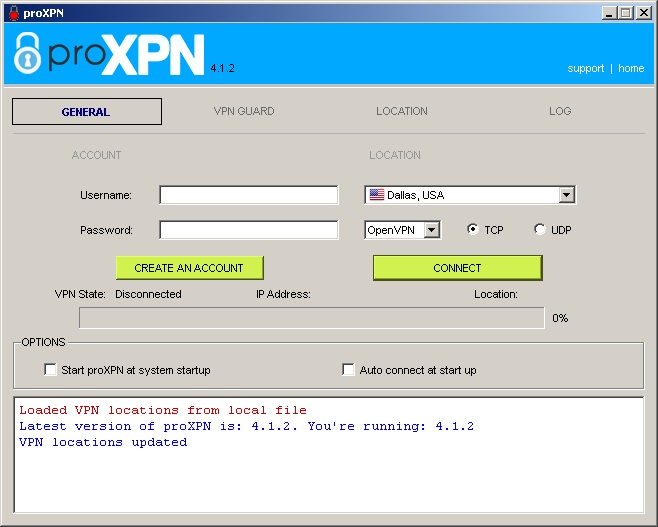Click 'Loaded VPN locations from local file' line

click(163, 410)
